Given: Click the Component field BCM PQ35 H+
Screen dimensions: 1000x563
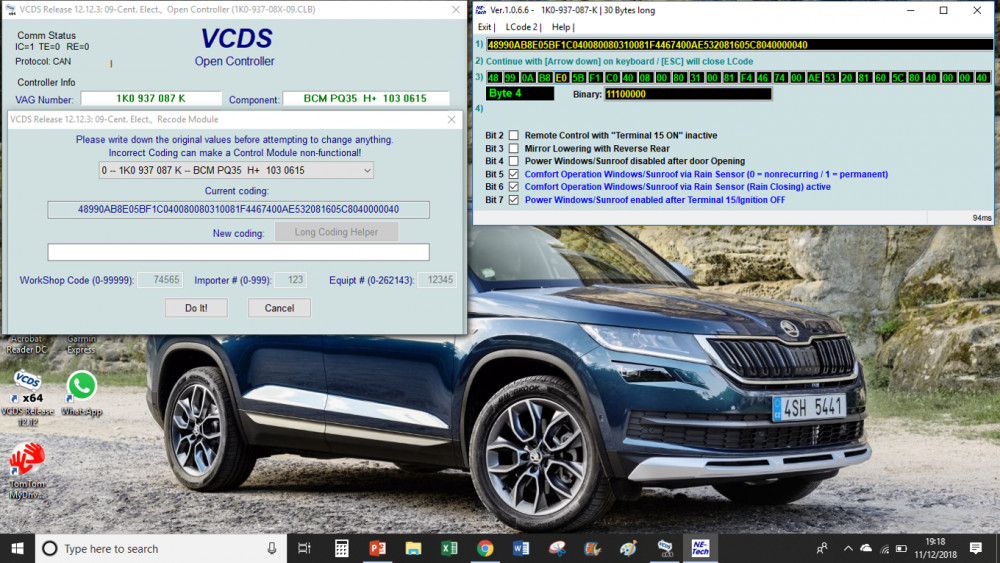Looking at the screenshot, I should [x=365, y=99].
